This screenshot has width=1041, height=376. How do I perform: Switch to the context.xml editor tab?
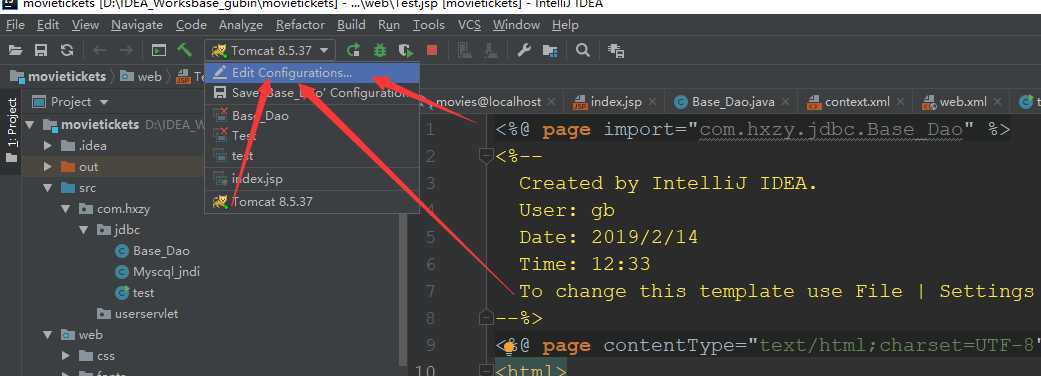pyautogui.click(x=856, y=102)
